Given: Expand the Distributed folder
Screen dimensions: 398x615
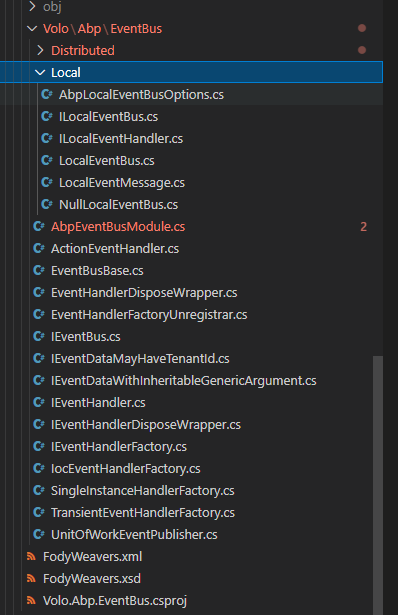Looking at the screenshot, I should [40, 50].
